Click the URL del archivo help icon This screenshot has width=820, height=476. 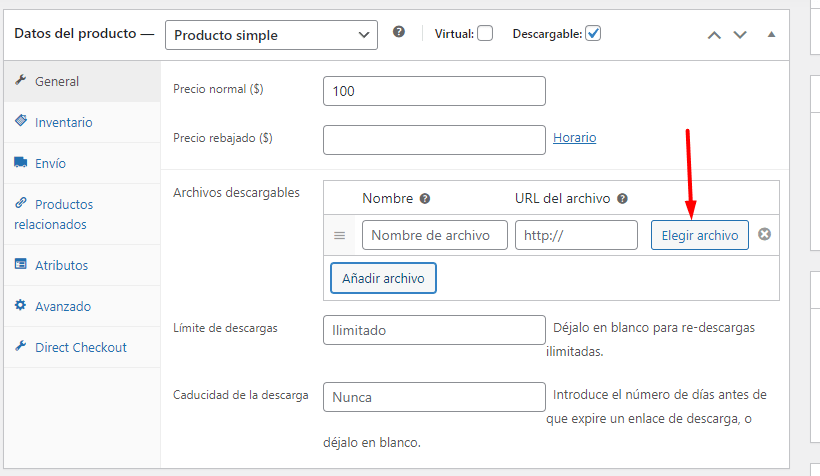point(622,199)
